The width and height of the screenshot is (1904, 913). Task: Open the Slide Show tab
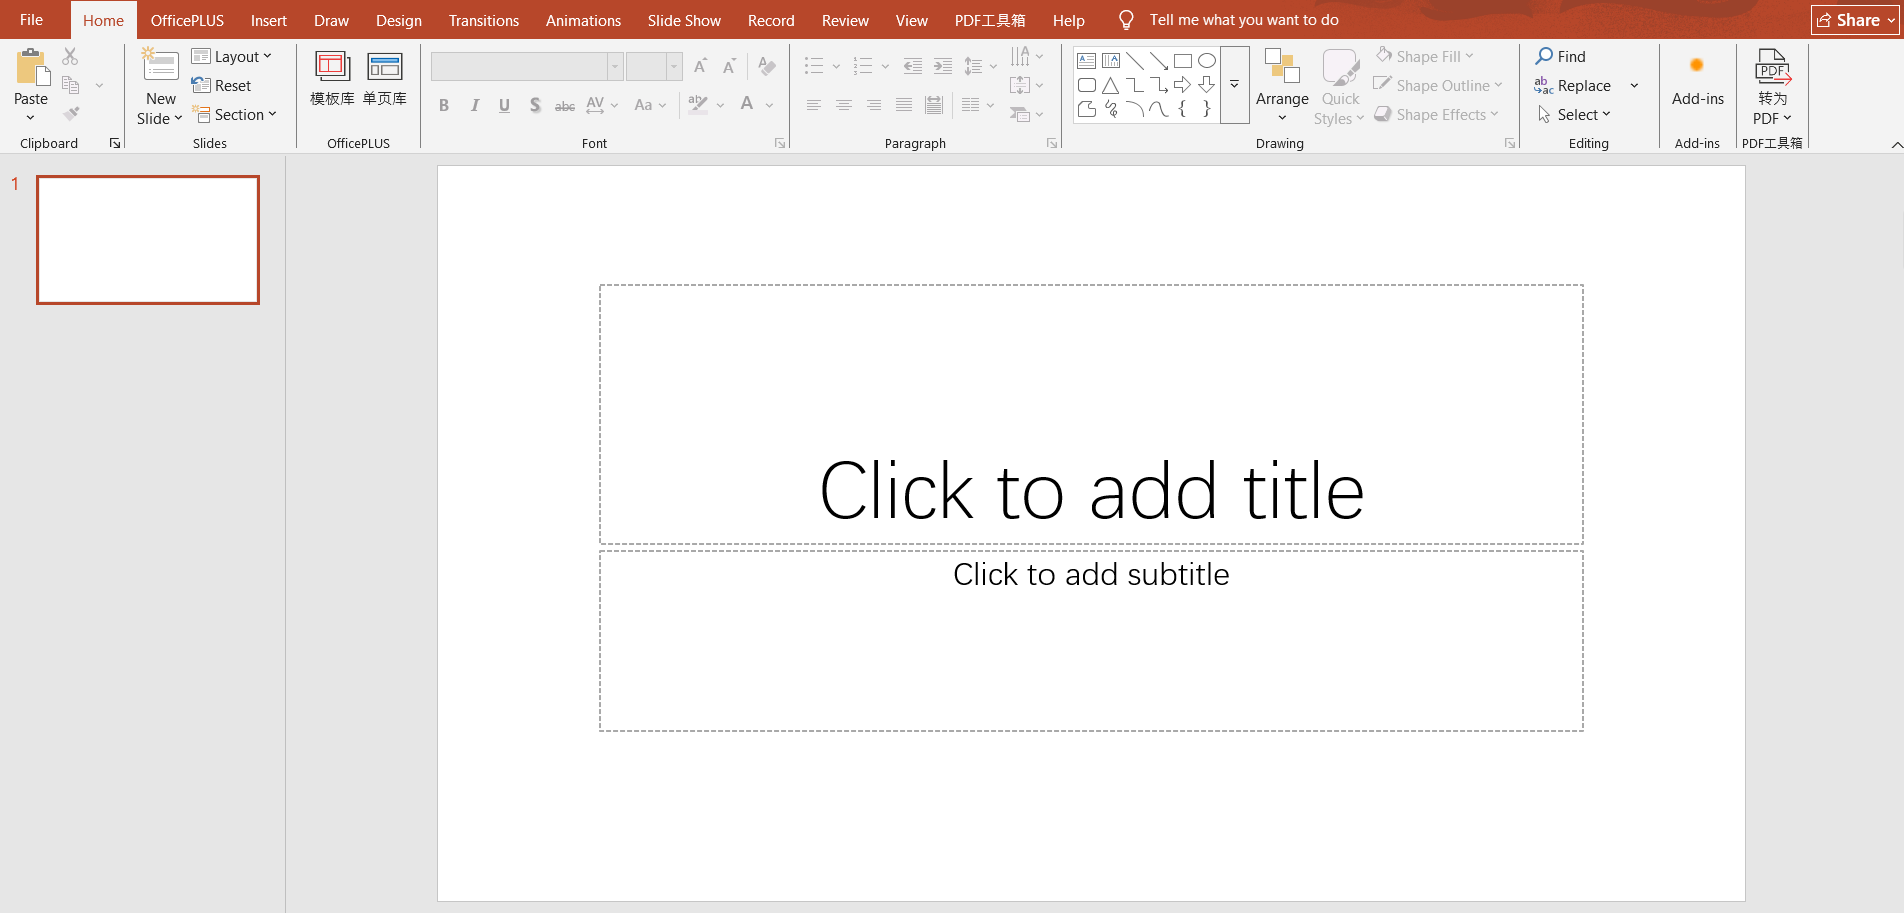[x=683, y=19]
